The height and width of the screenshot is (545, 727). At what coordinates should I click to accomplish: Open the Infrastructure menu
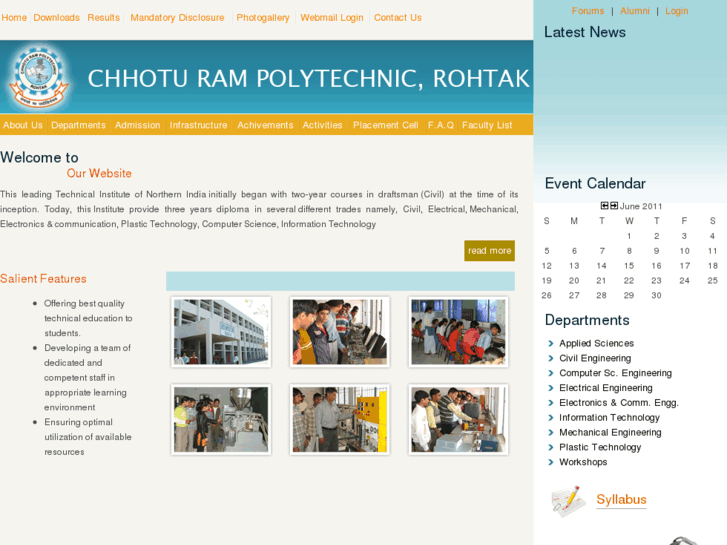pyautogui.click(x=198, y=125)
